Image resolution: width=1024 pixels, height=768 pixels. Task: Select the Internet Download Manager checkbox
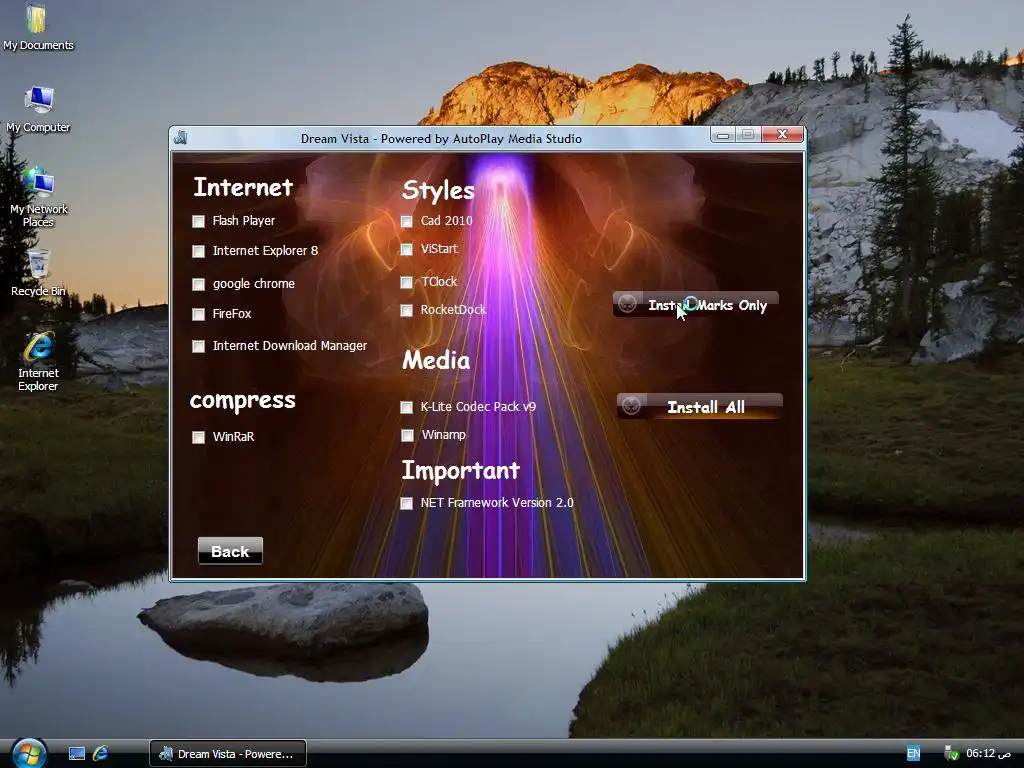coord(199,346)
